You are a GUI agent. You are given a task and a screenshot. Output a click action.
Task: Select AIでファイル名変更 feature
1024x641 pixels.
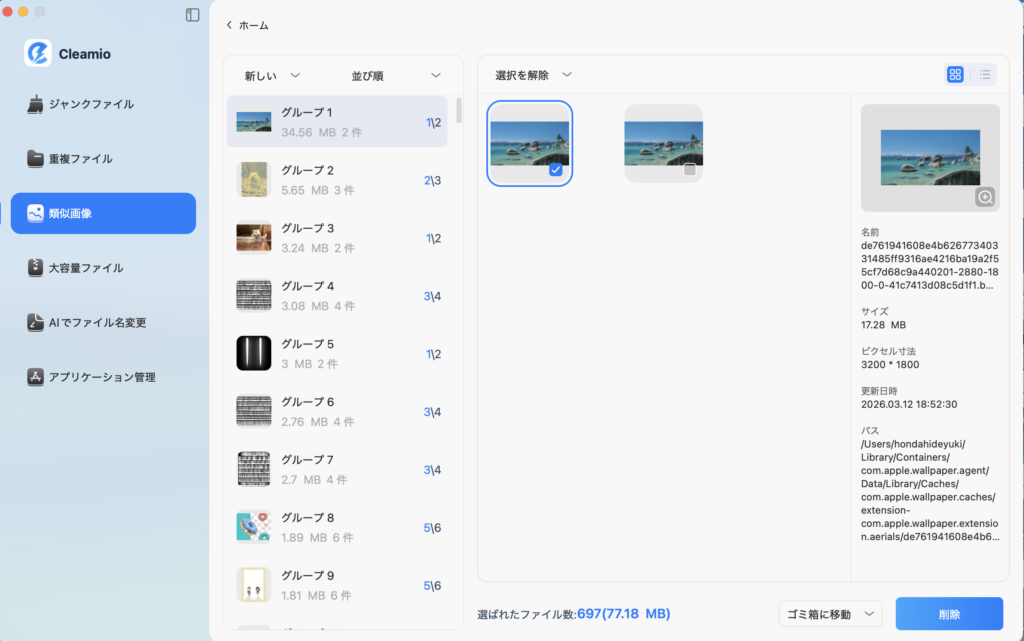(103, 322)
